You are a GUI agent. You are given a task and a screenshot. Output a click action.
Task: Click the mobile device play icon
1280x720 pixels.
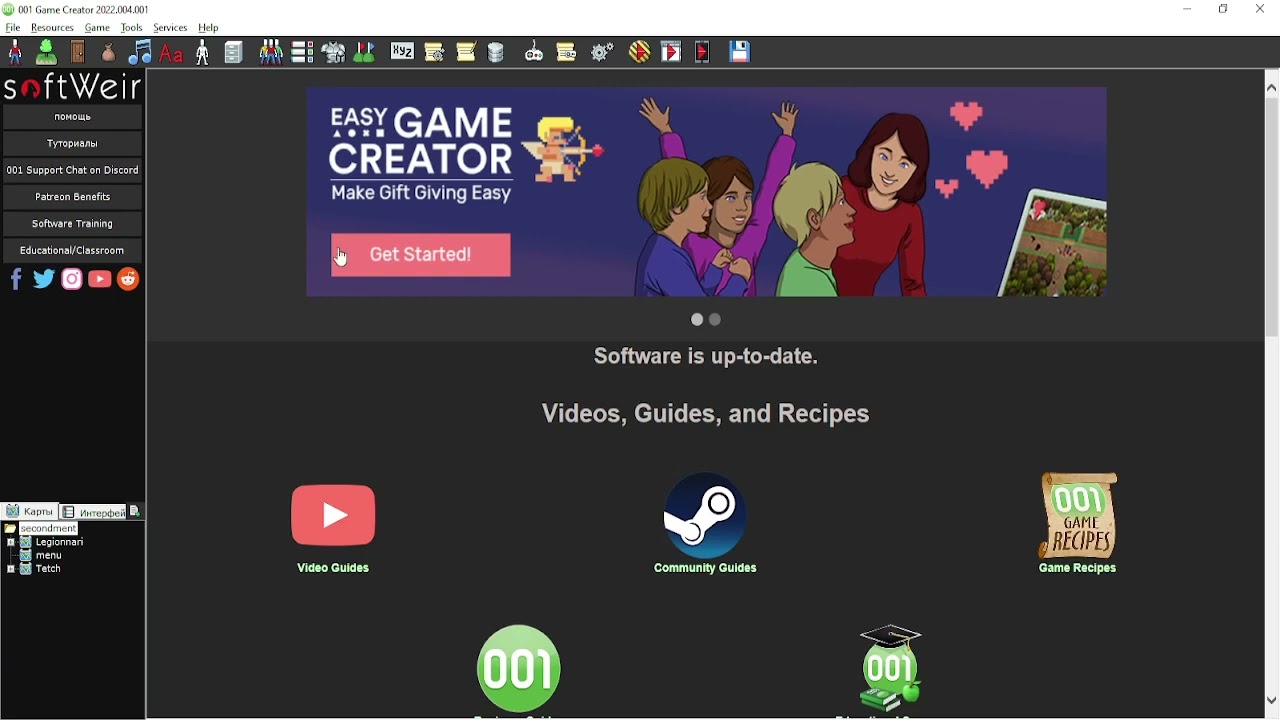(x=703, y=52)
